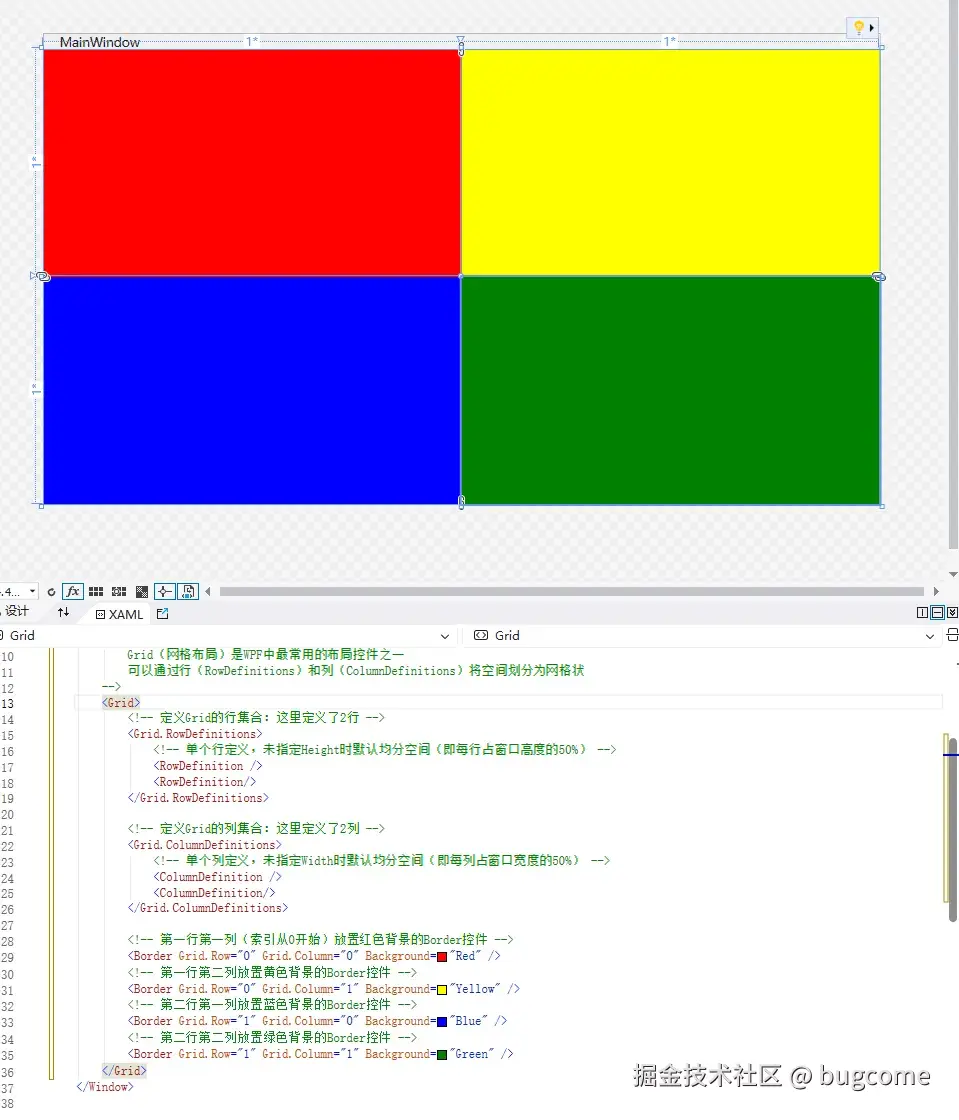The height and width of the screenshot is (1120, 959).
Task: Switch to the 设计 design tab
Action: coord(17,611)
